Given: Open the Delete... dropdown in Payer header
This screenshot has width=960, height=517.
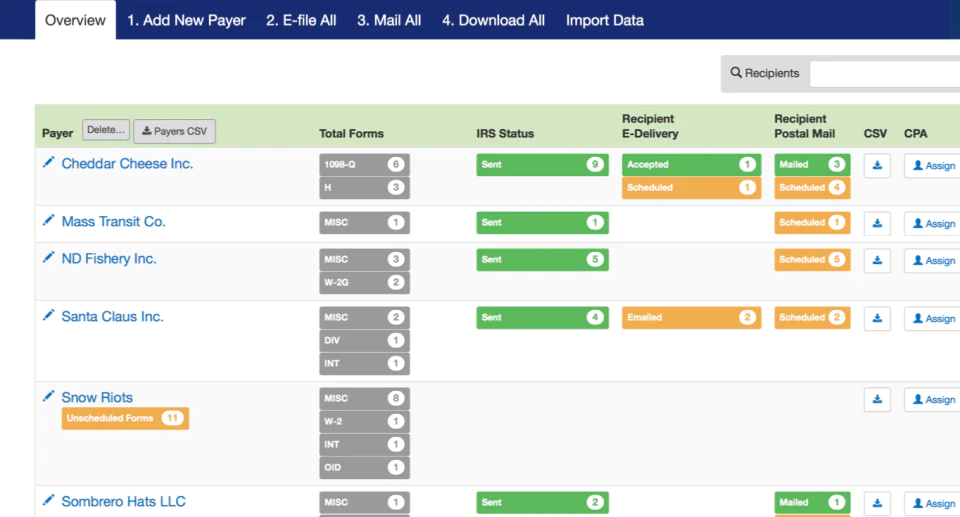Looking at the screenshot, I should pos(106,130).
